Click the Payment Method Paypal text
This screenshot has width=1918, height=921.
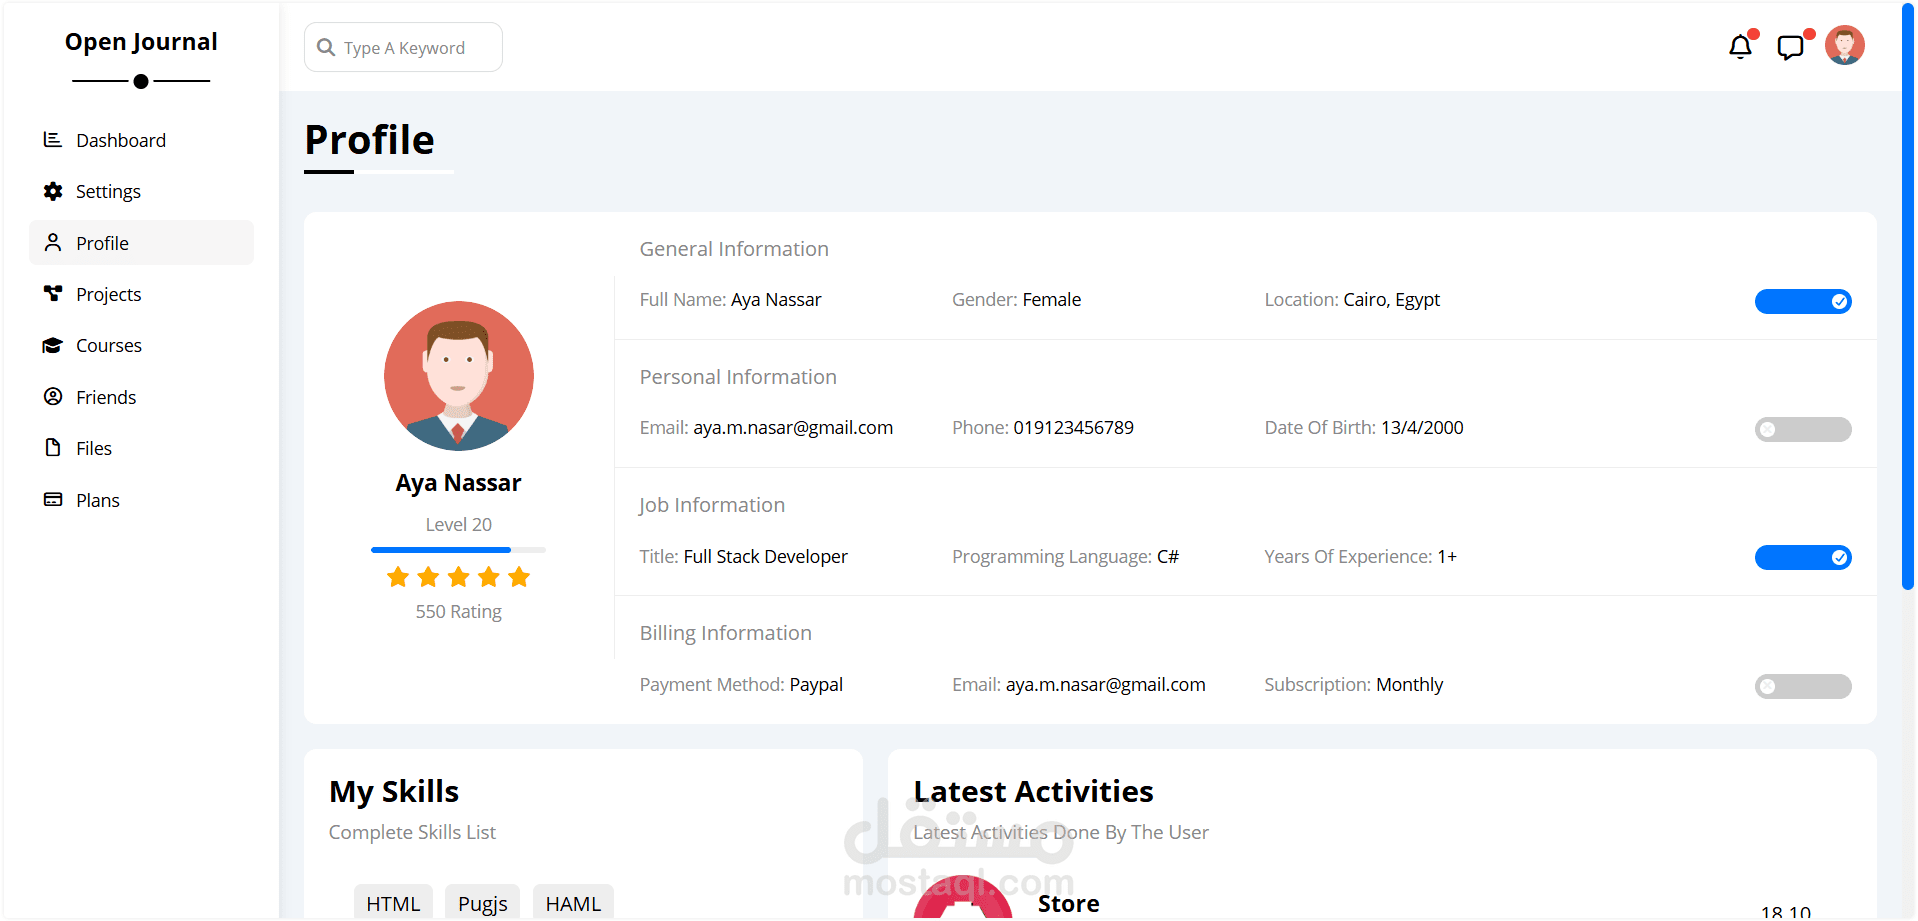coord(741,685)
